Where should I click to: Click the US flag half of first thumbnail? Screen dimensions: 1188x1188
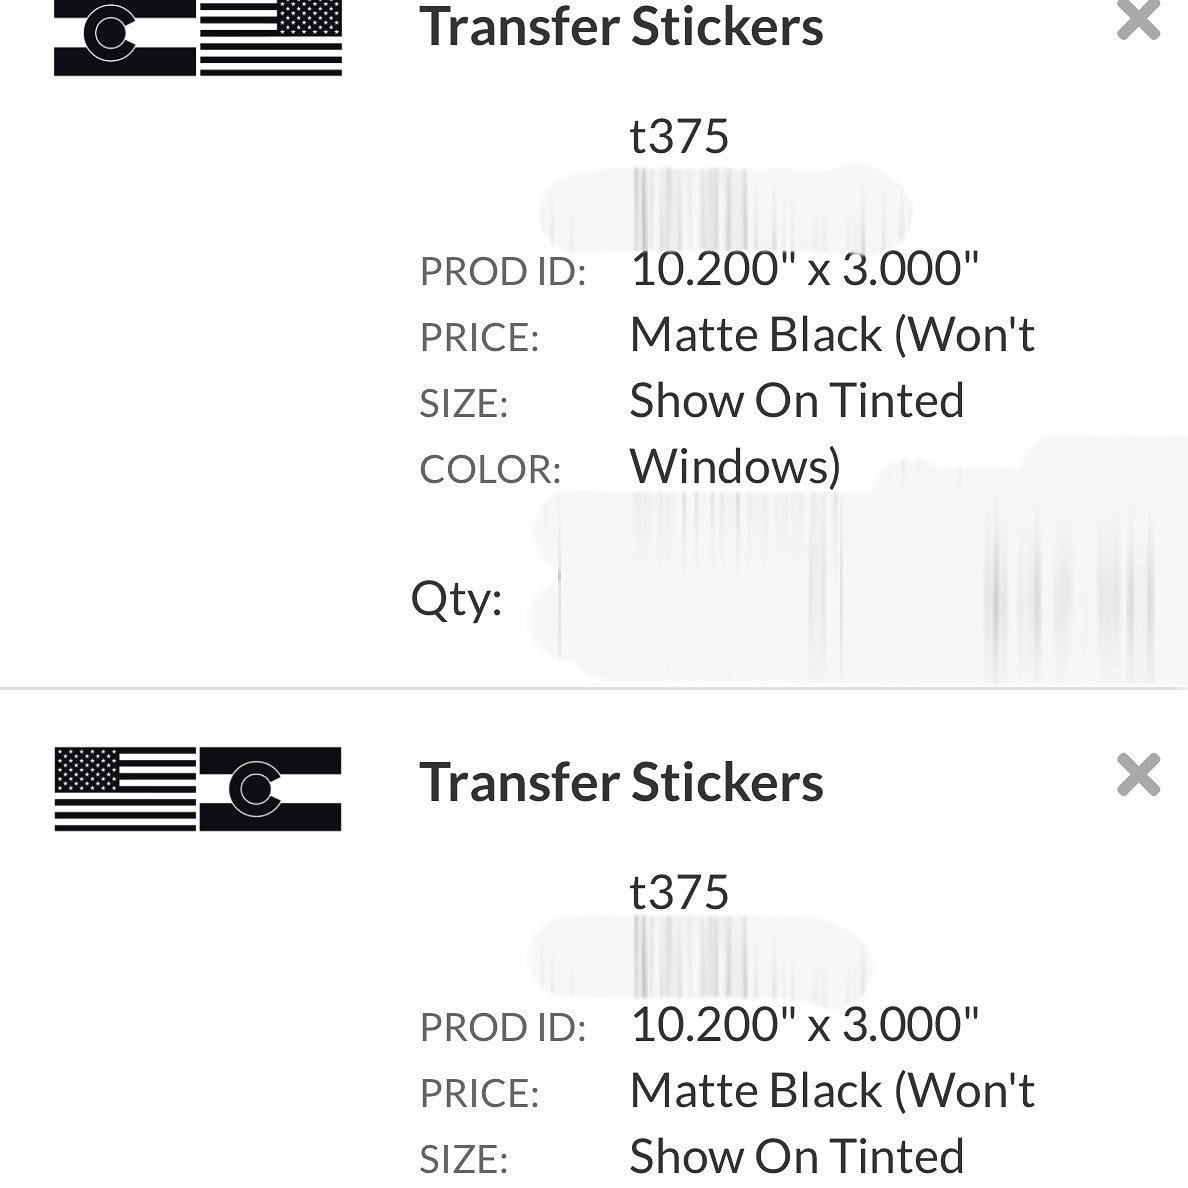[x=270, y=38]
